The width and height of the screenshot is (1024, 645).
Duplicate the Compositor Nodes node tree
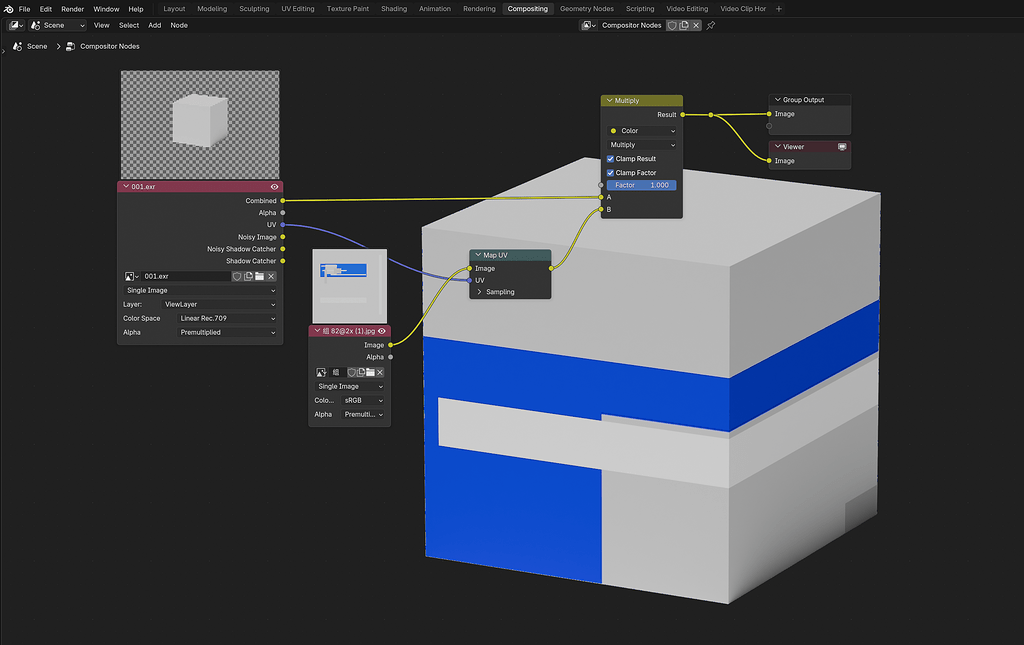click(684, 25)
